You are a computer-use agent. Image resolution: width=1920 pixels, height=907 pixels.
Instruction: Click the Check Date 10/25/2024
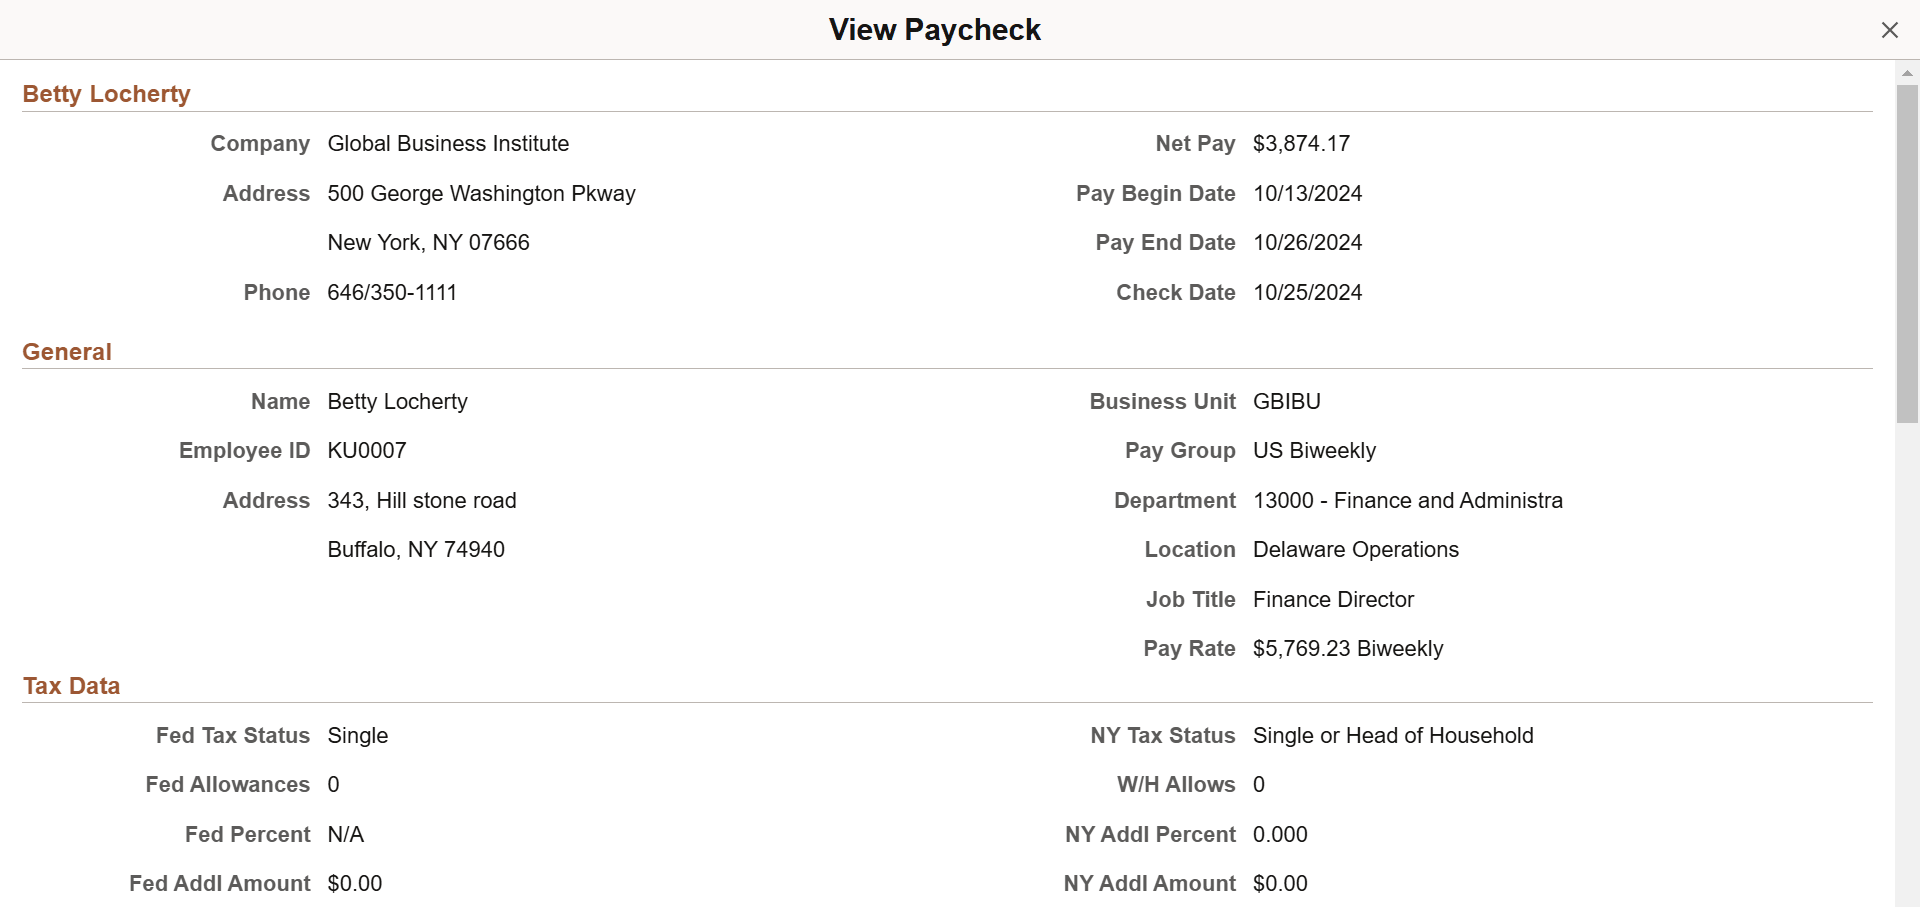[1307, 292]
